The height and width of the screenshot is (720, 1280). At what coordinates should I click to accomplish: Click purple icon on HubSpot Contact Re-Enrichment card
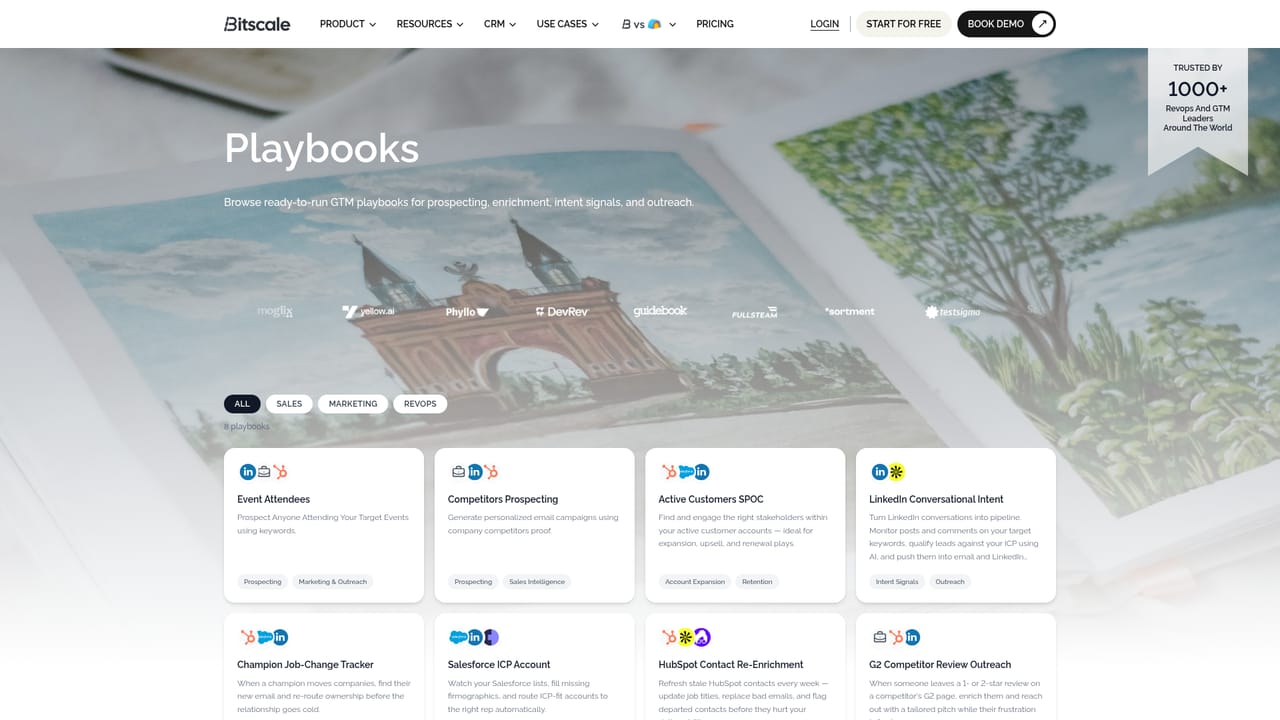pyautogui.click(x=702, y=637)
